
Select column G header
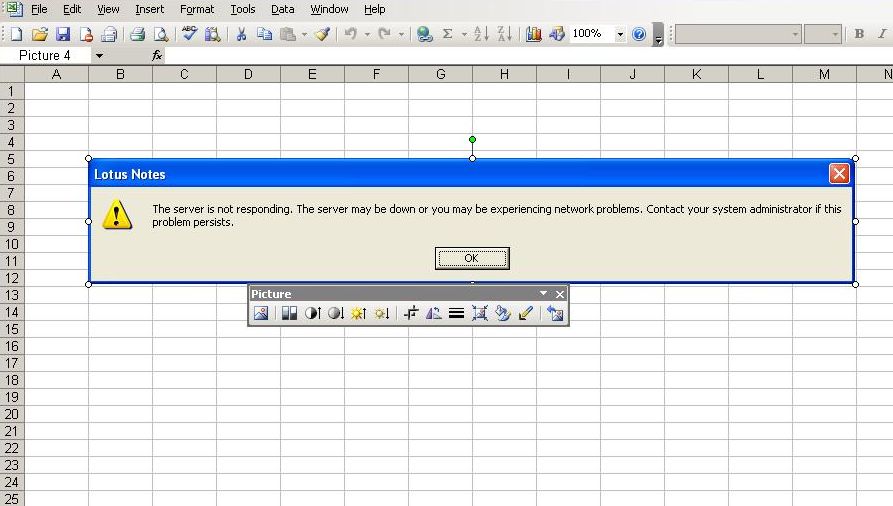[440, 74]
